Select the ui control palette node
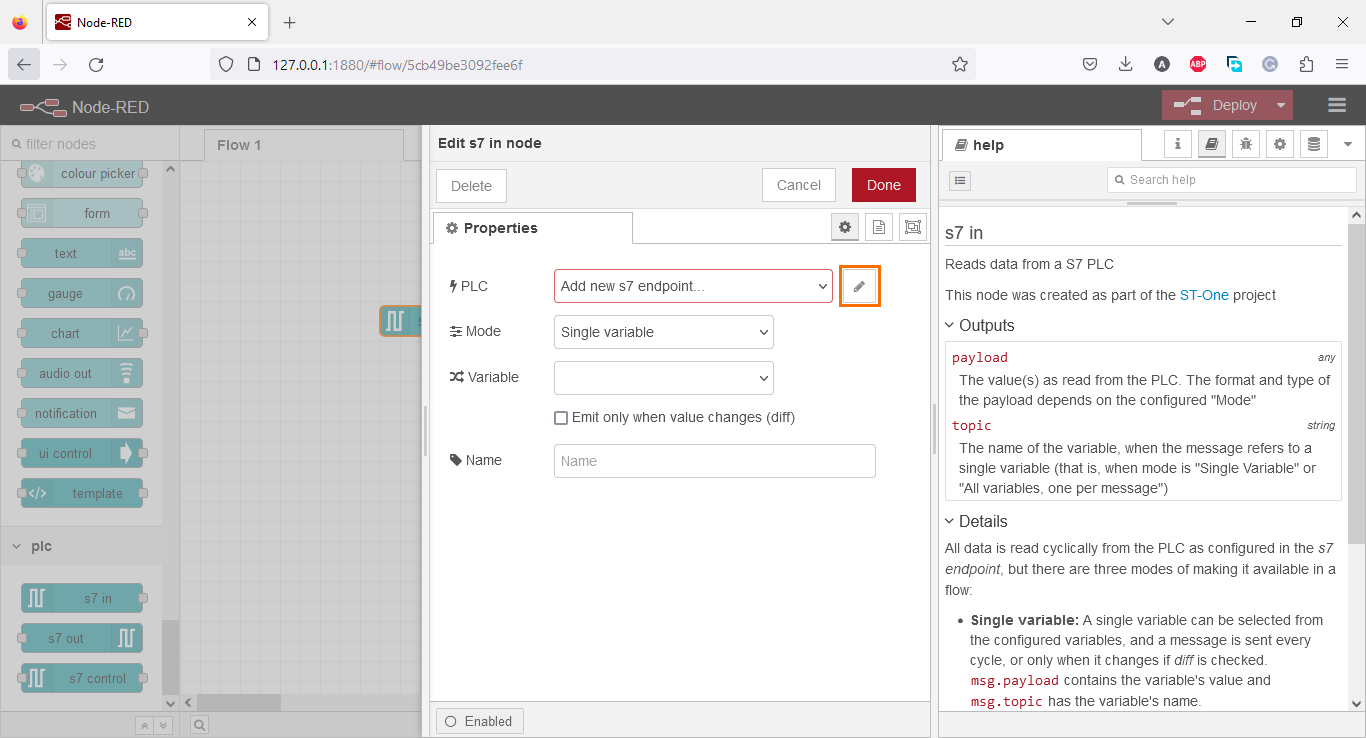Viewport: 1366px width, 738px height. (x=82, y=453)
